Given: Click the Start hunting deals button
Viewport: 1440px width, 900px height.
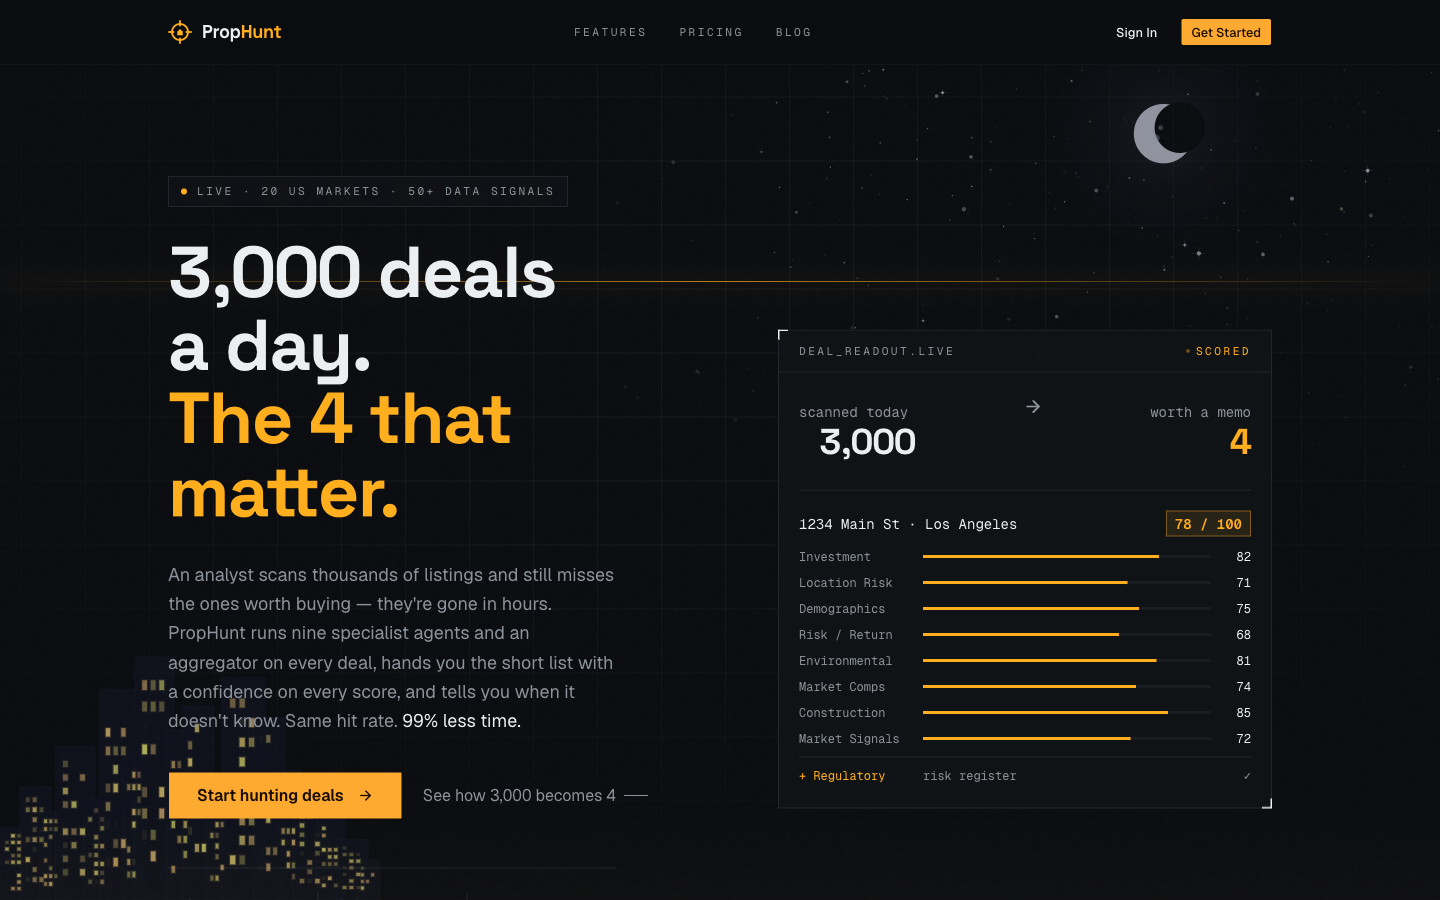Looking at the screenshot, I should pyautogui.click(x=285, y=796).
